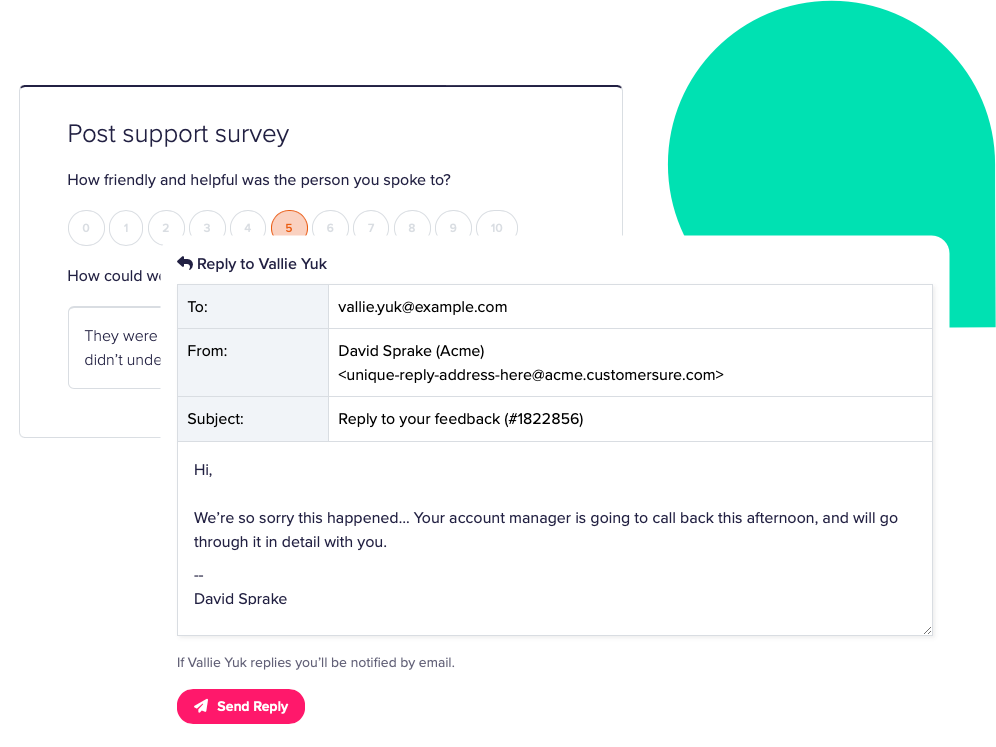The width and height of the screenshot is (996, 747).
Task: Click the highlighted rating 5
Action: [289, 228]
